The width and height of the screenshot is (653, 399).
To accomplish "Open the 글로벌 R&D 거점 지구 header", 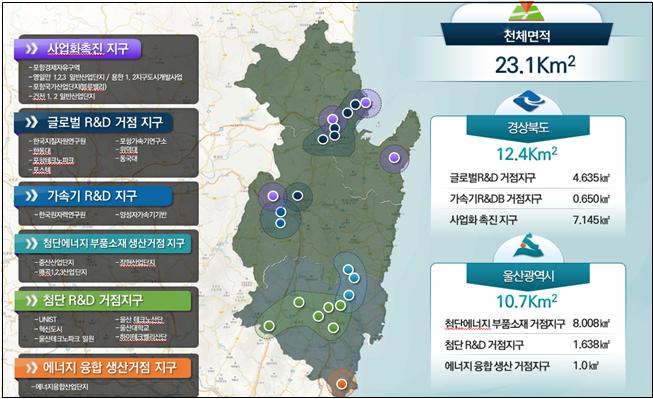I will (x=94, y=122).
